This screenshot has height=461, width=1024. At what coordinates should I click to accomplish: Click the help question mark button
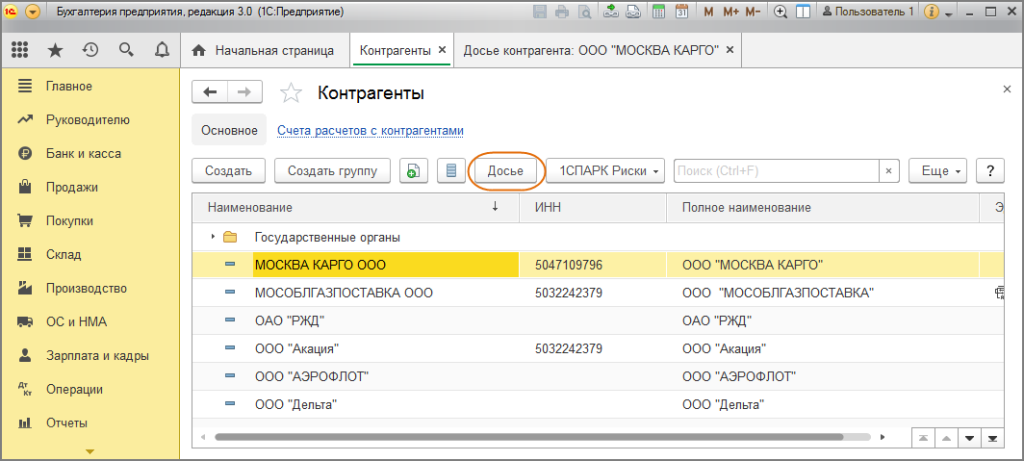[990, 171]
